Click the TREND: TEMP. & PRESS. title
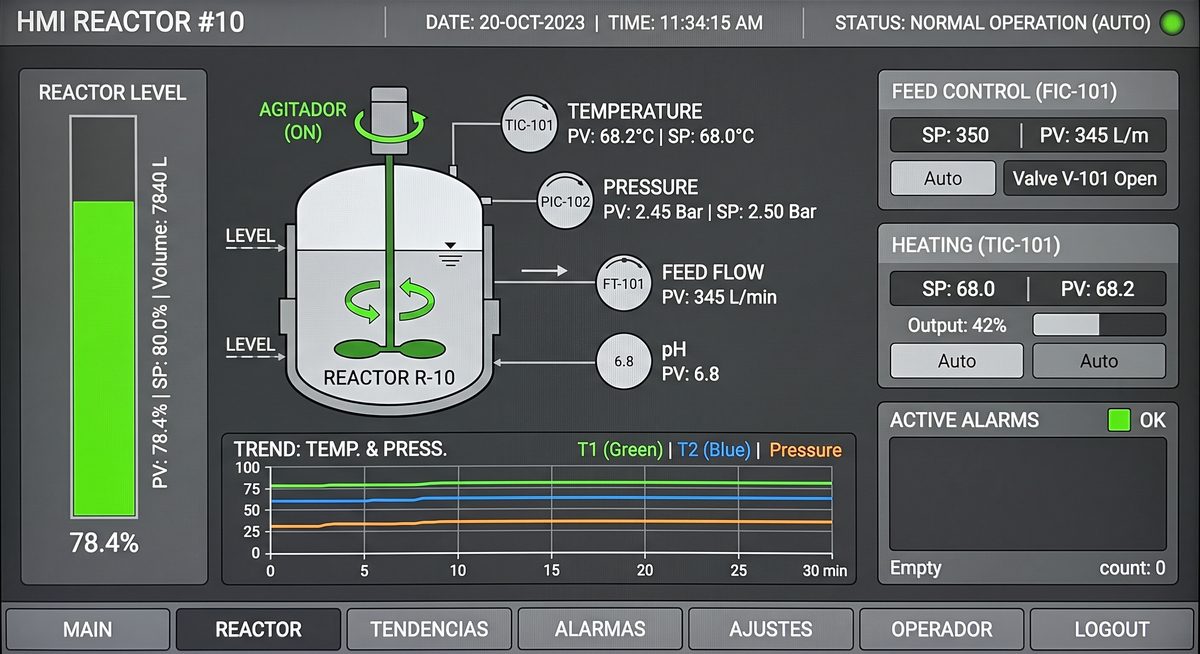1200x654 pixels. click(x=340, y=449)
